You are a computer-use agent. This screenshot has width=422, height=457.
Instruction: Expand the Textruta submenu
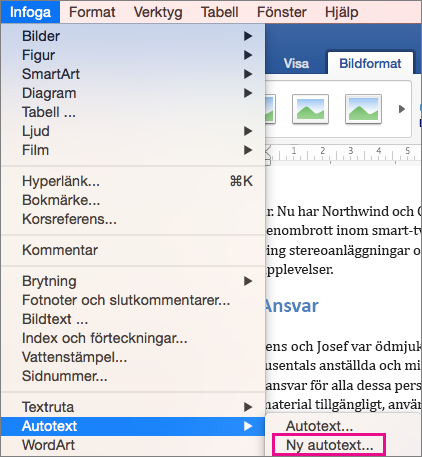[133, 407]
